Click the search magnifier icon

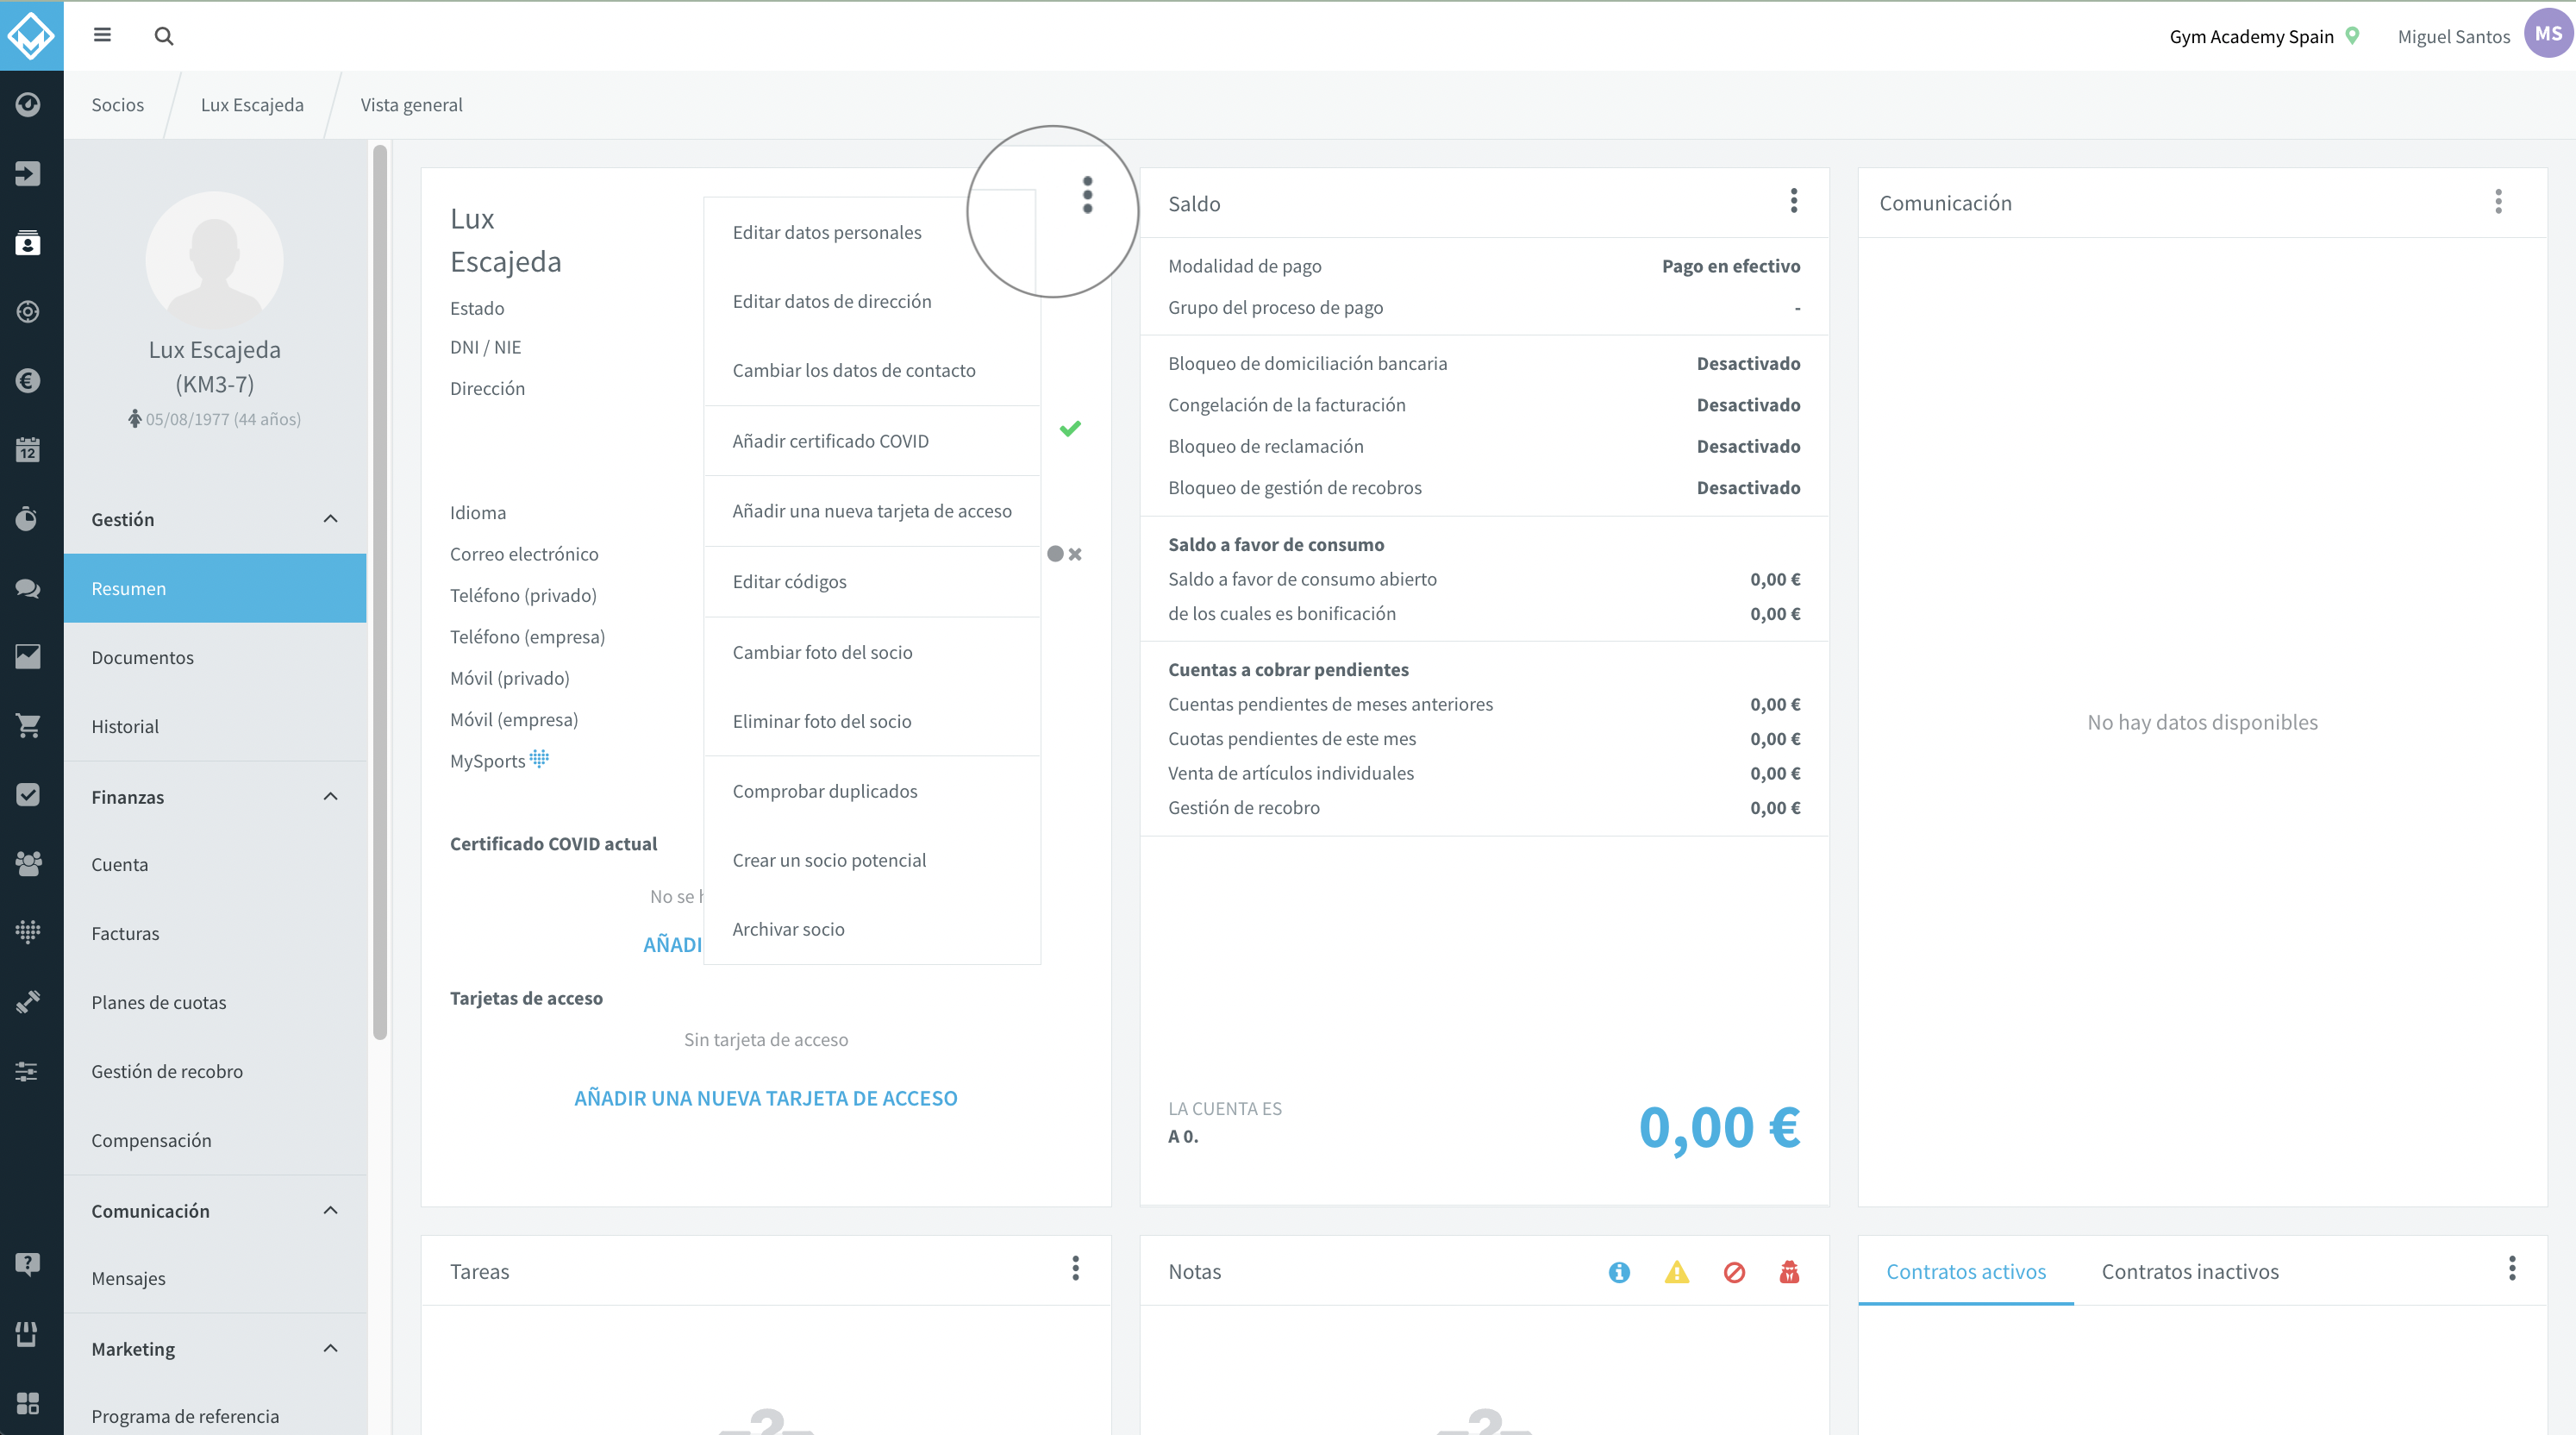[x=164, y=36]
